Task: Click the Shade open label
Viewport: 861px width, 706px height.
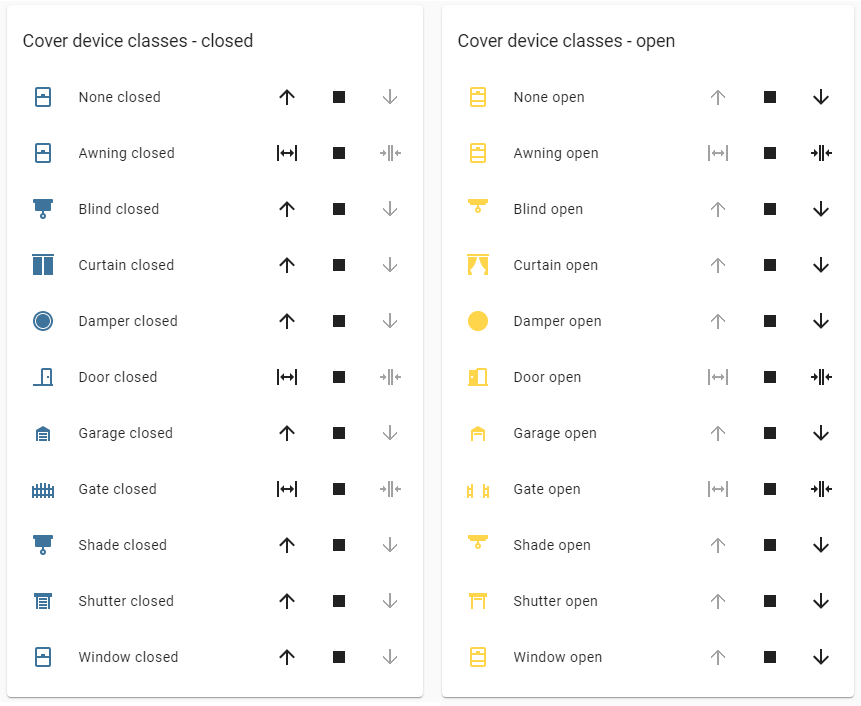Action: point(551,545)
